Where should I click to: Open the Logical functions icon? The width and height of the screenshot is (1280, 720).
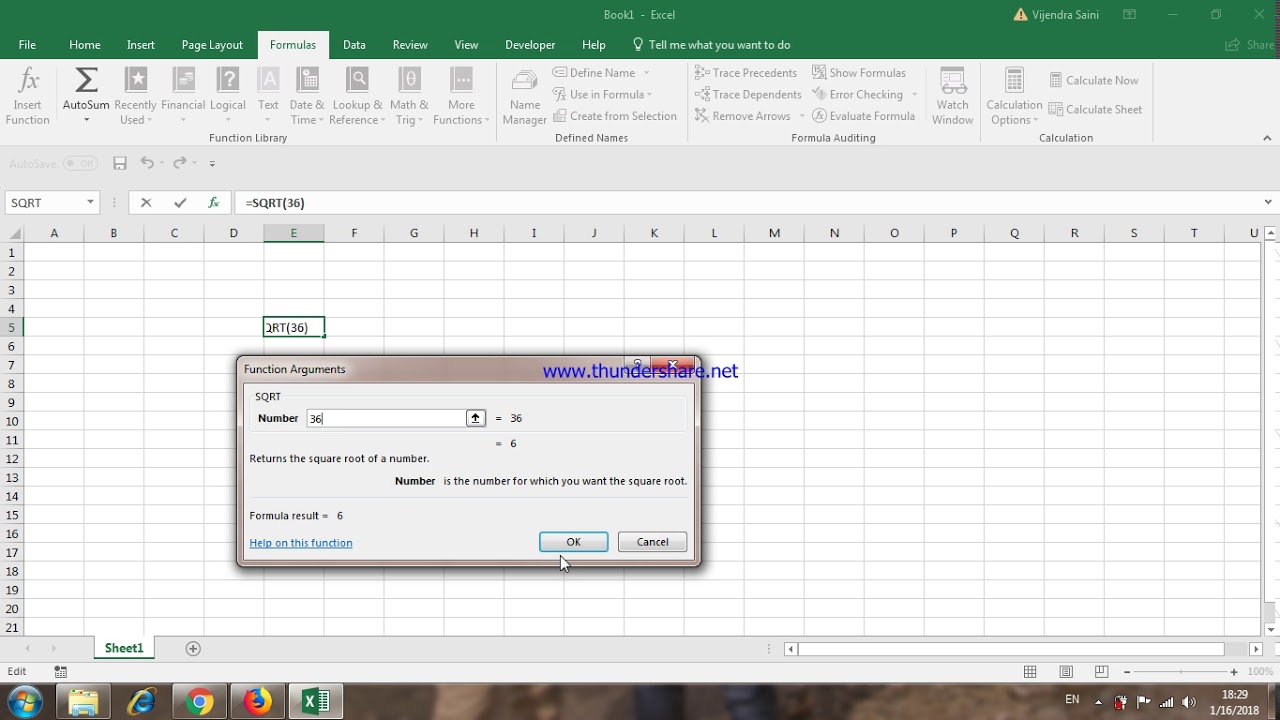(x=228, y=80)
